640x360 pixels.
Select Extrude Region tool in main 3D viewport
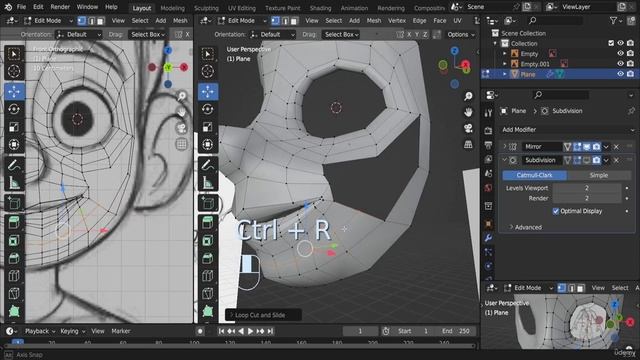(208, 222)
